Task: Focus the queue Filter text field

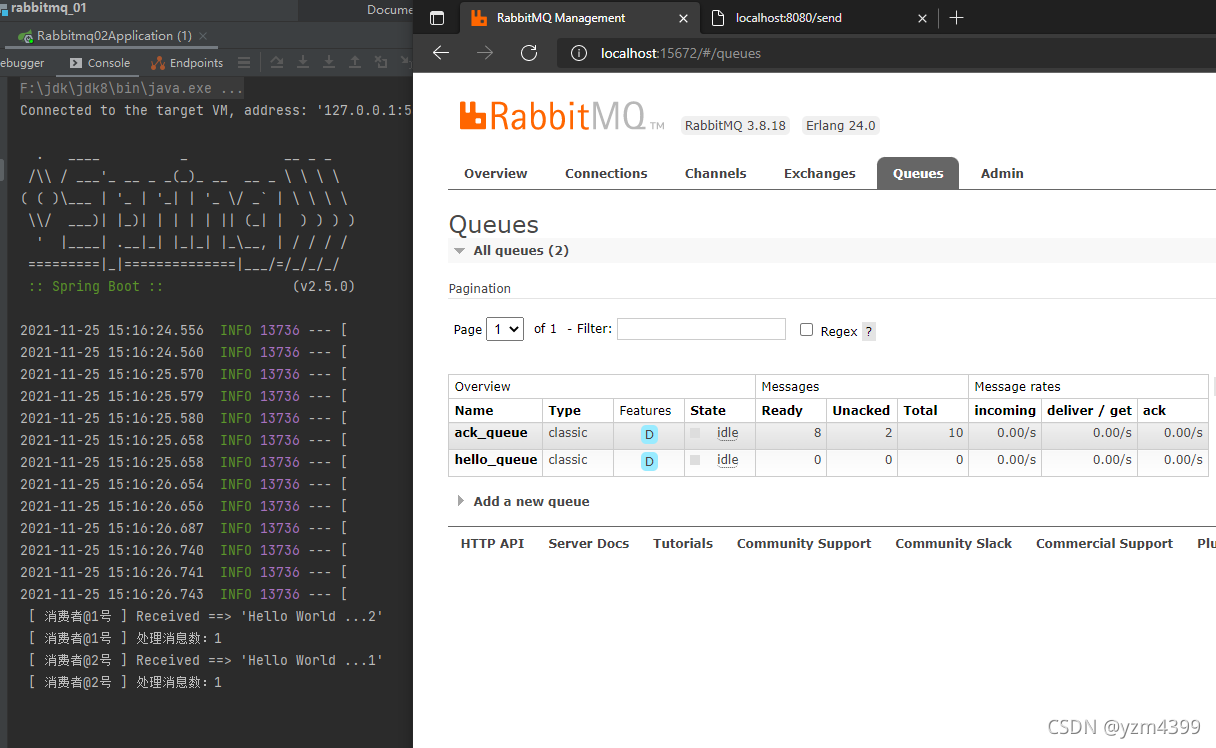Action: [x=701, y=329]
